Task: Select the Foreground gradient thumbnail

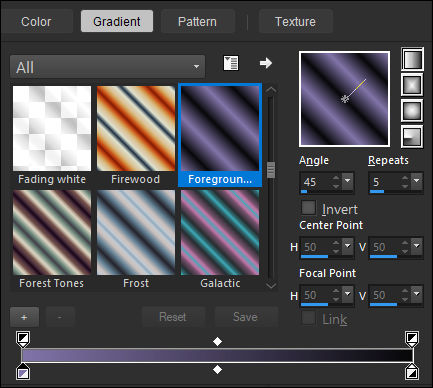Action: coord(220,128)
